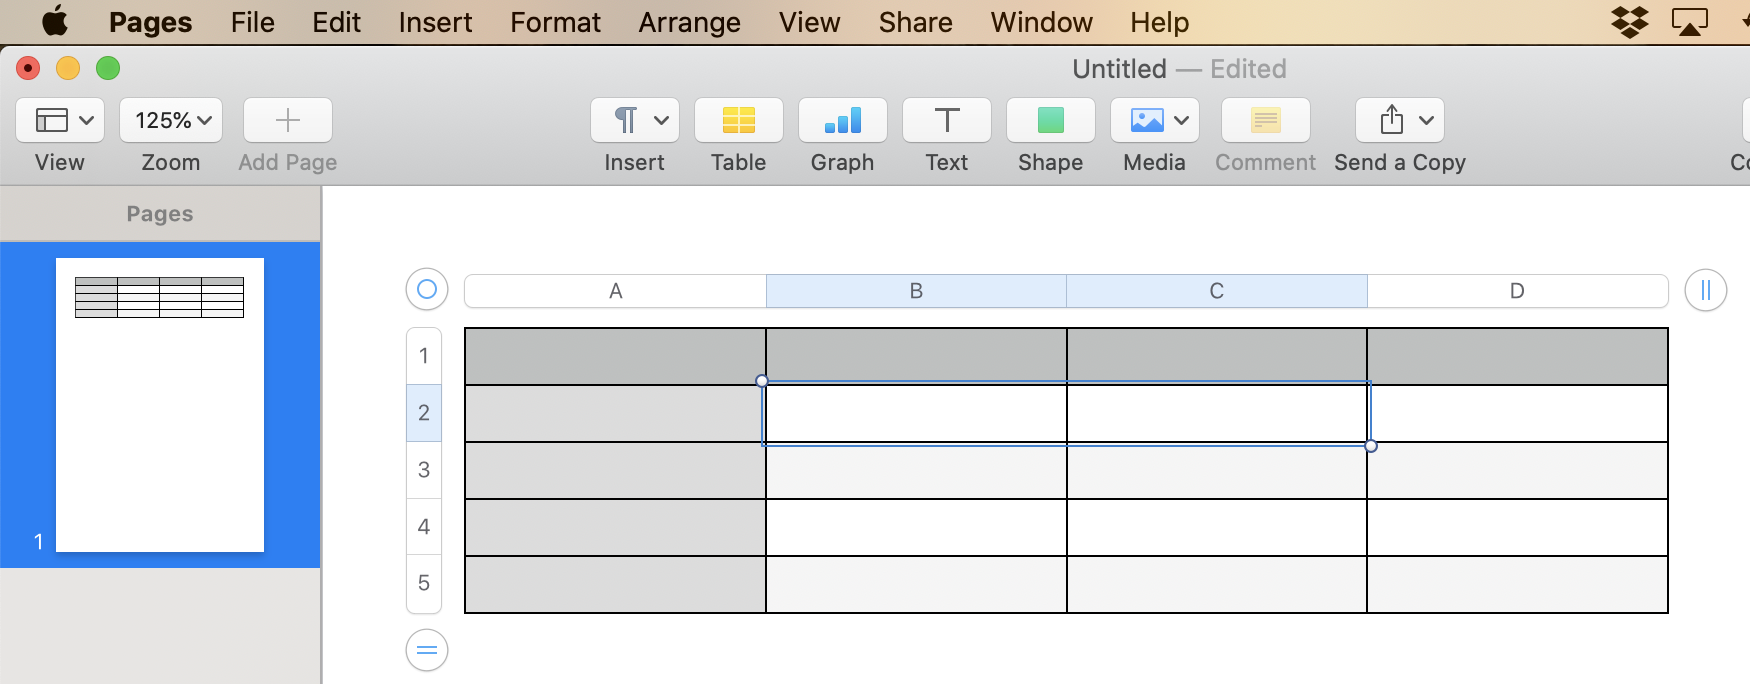1750x684 pixels.
Task: Select column D header
Action: (1517, 291)
